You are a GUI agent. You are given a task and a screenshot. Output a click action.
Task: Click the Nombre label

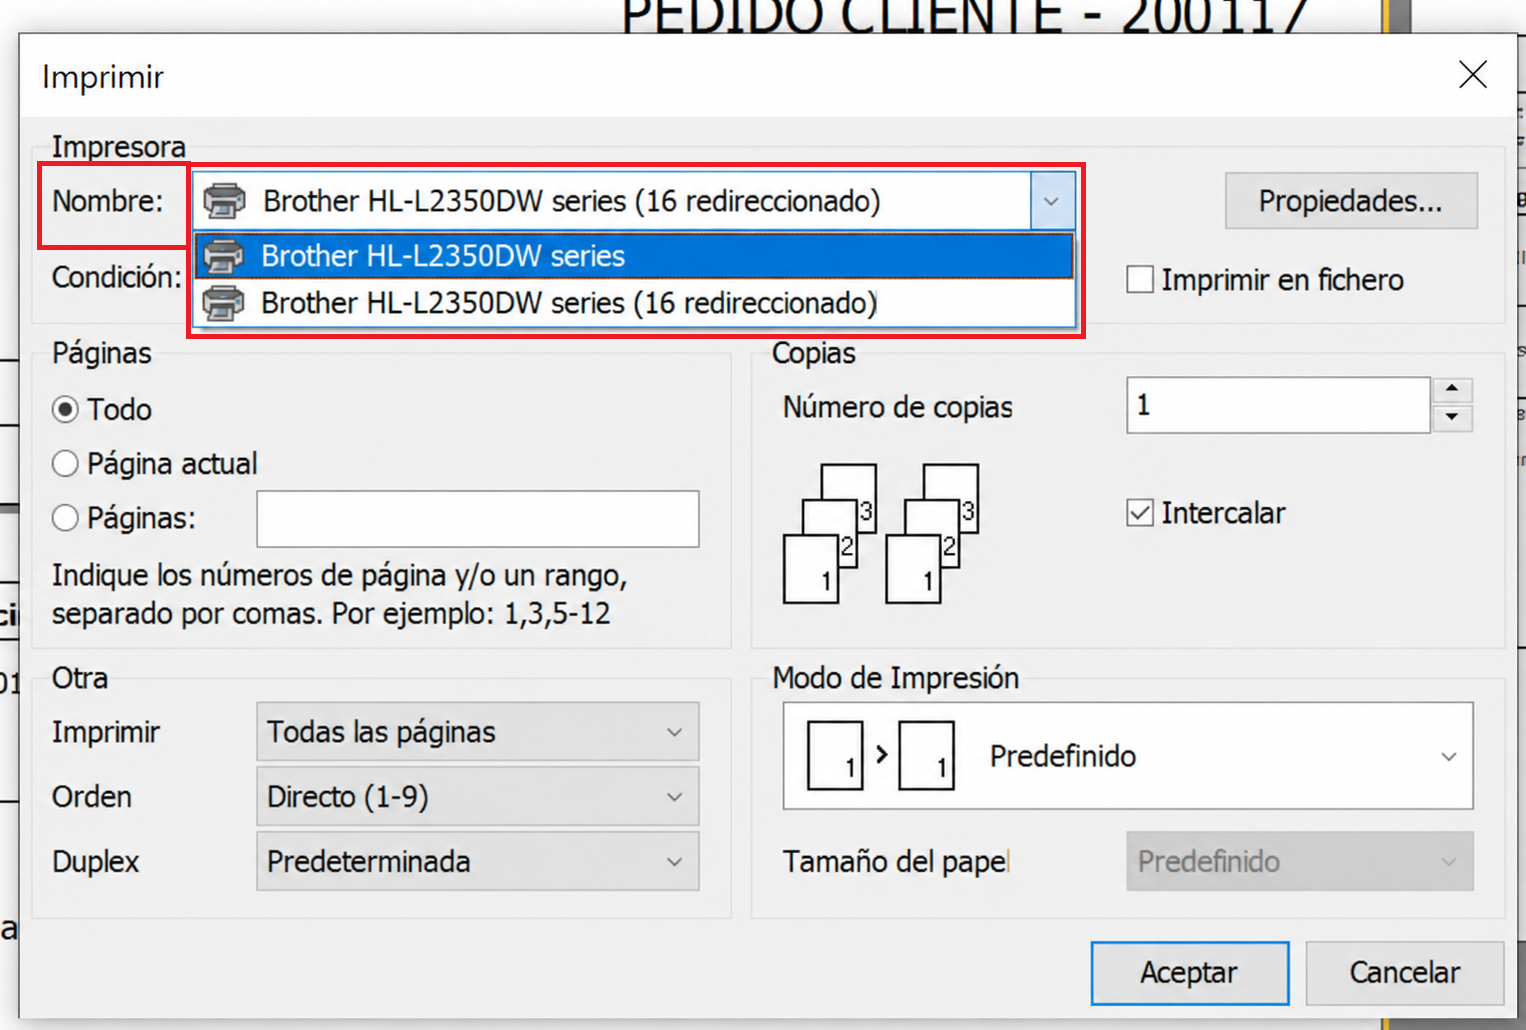[x=107, y=201]
